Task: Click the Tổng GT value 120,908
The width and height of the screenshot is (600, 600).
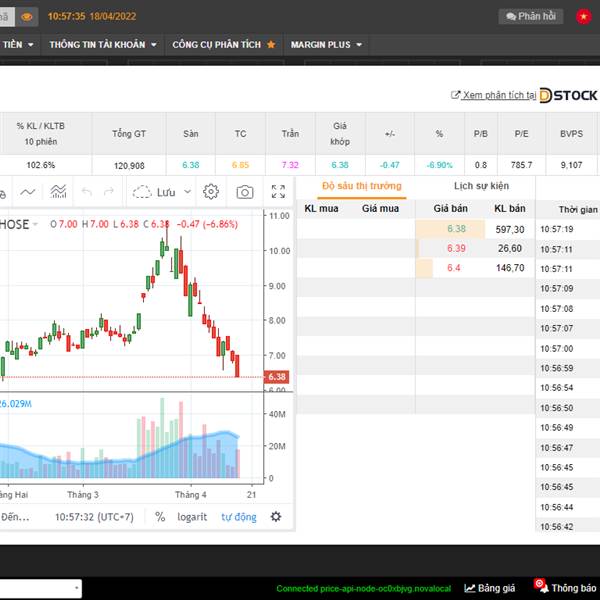Action: click(x=129, y=165)
